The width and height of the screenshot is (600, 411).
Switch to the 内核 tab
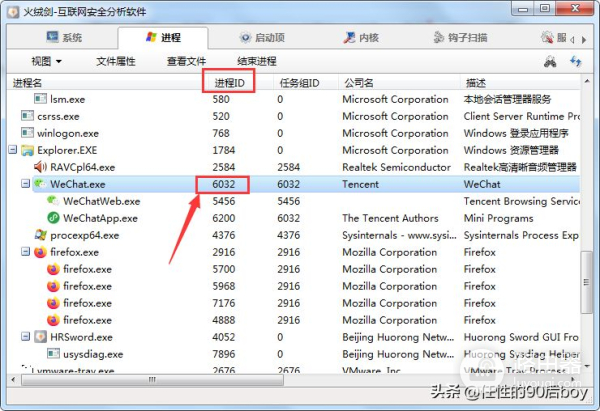pyautogui.click(x=361, y=38)
